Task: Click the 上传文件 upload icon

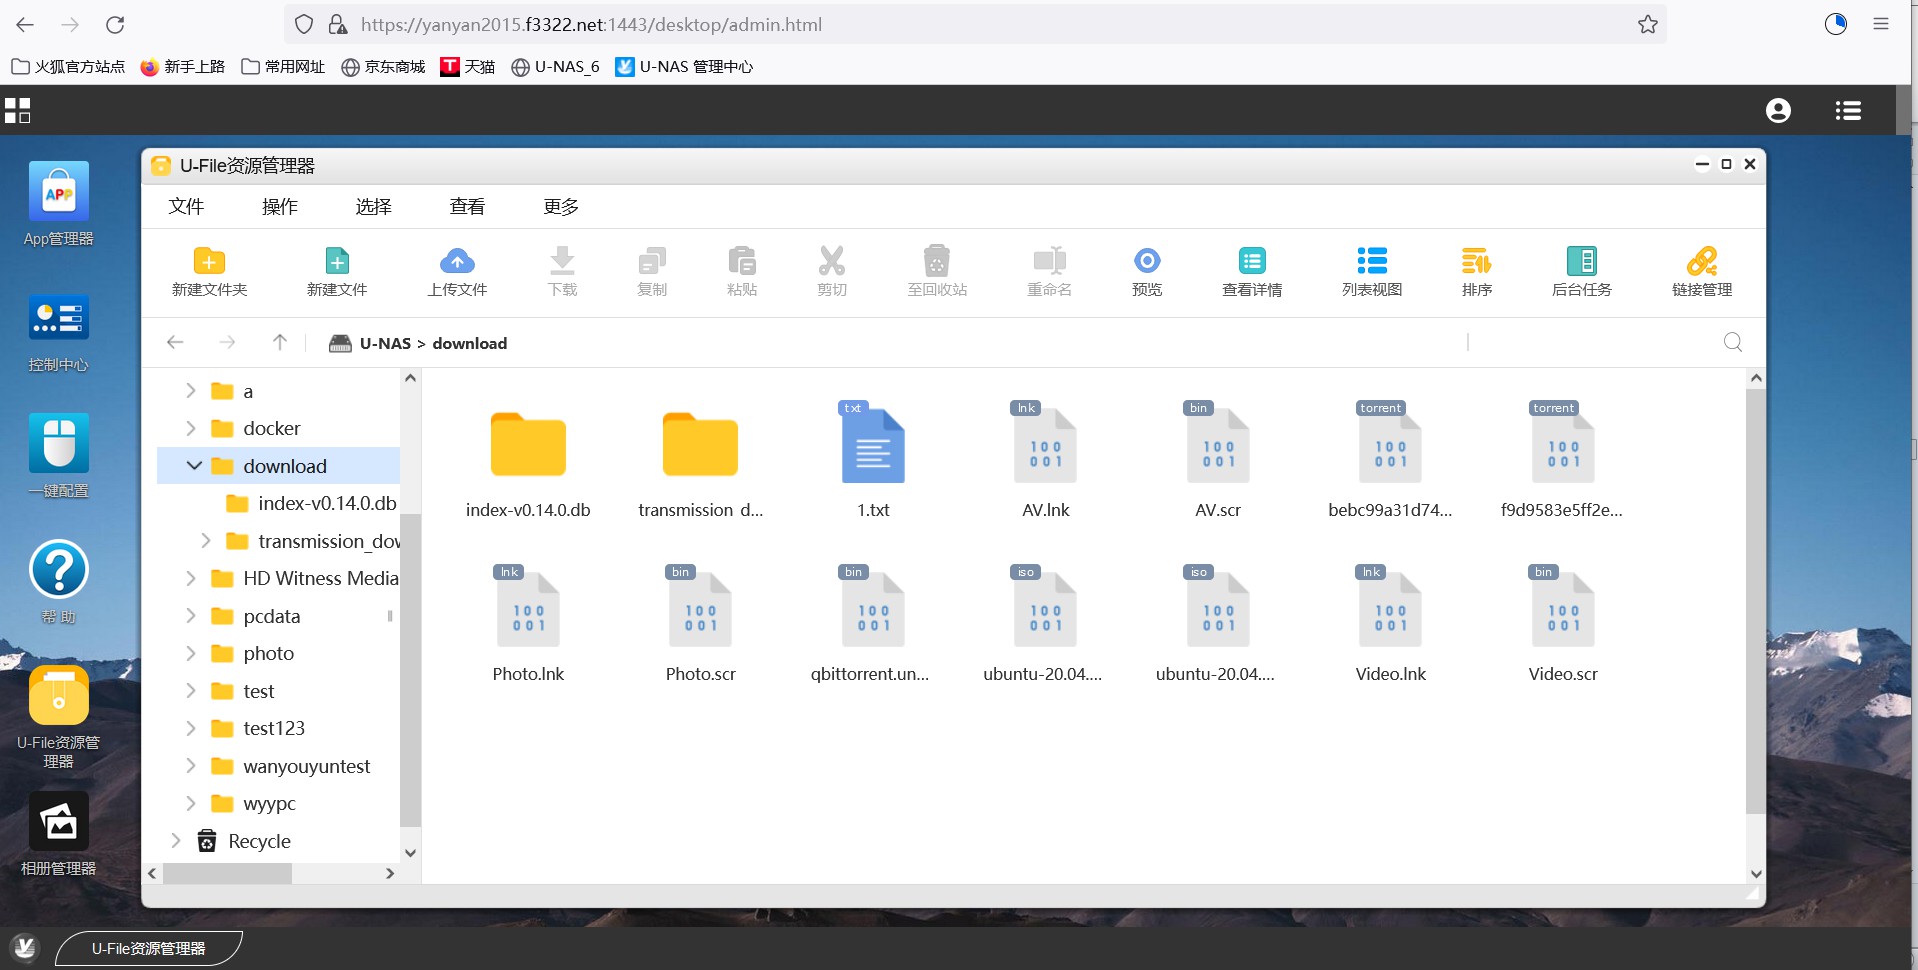Action: (457, 262)
